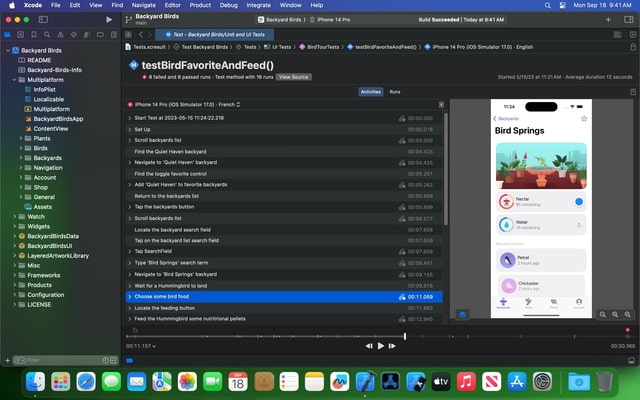640x400 pixels.
Task: Switch to the Runs tab
Action: [395, 91]
